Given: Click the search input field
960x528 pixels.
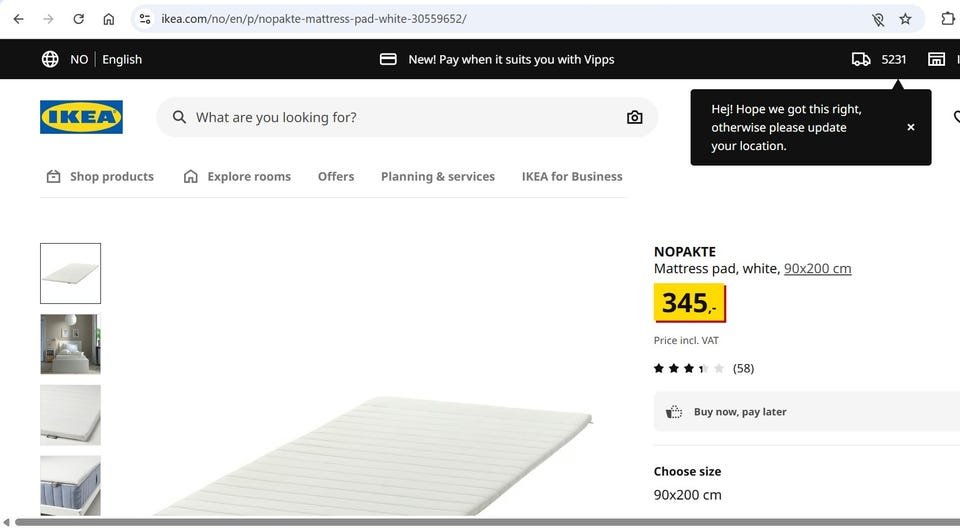Looking at the screenshot, I should pyautogui.click(x=400, y=117).
